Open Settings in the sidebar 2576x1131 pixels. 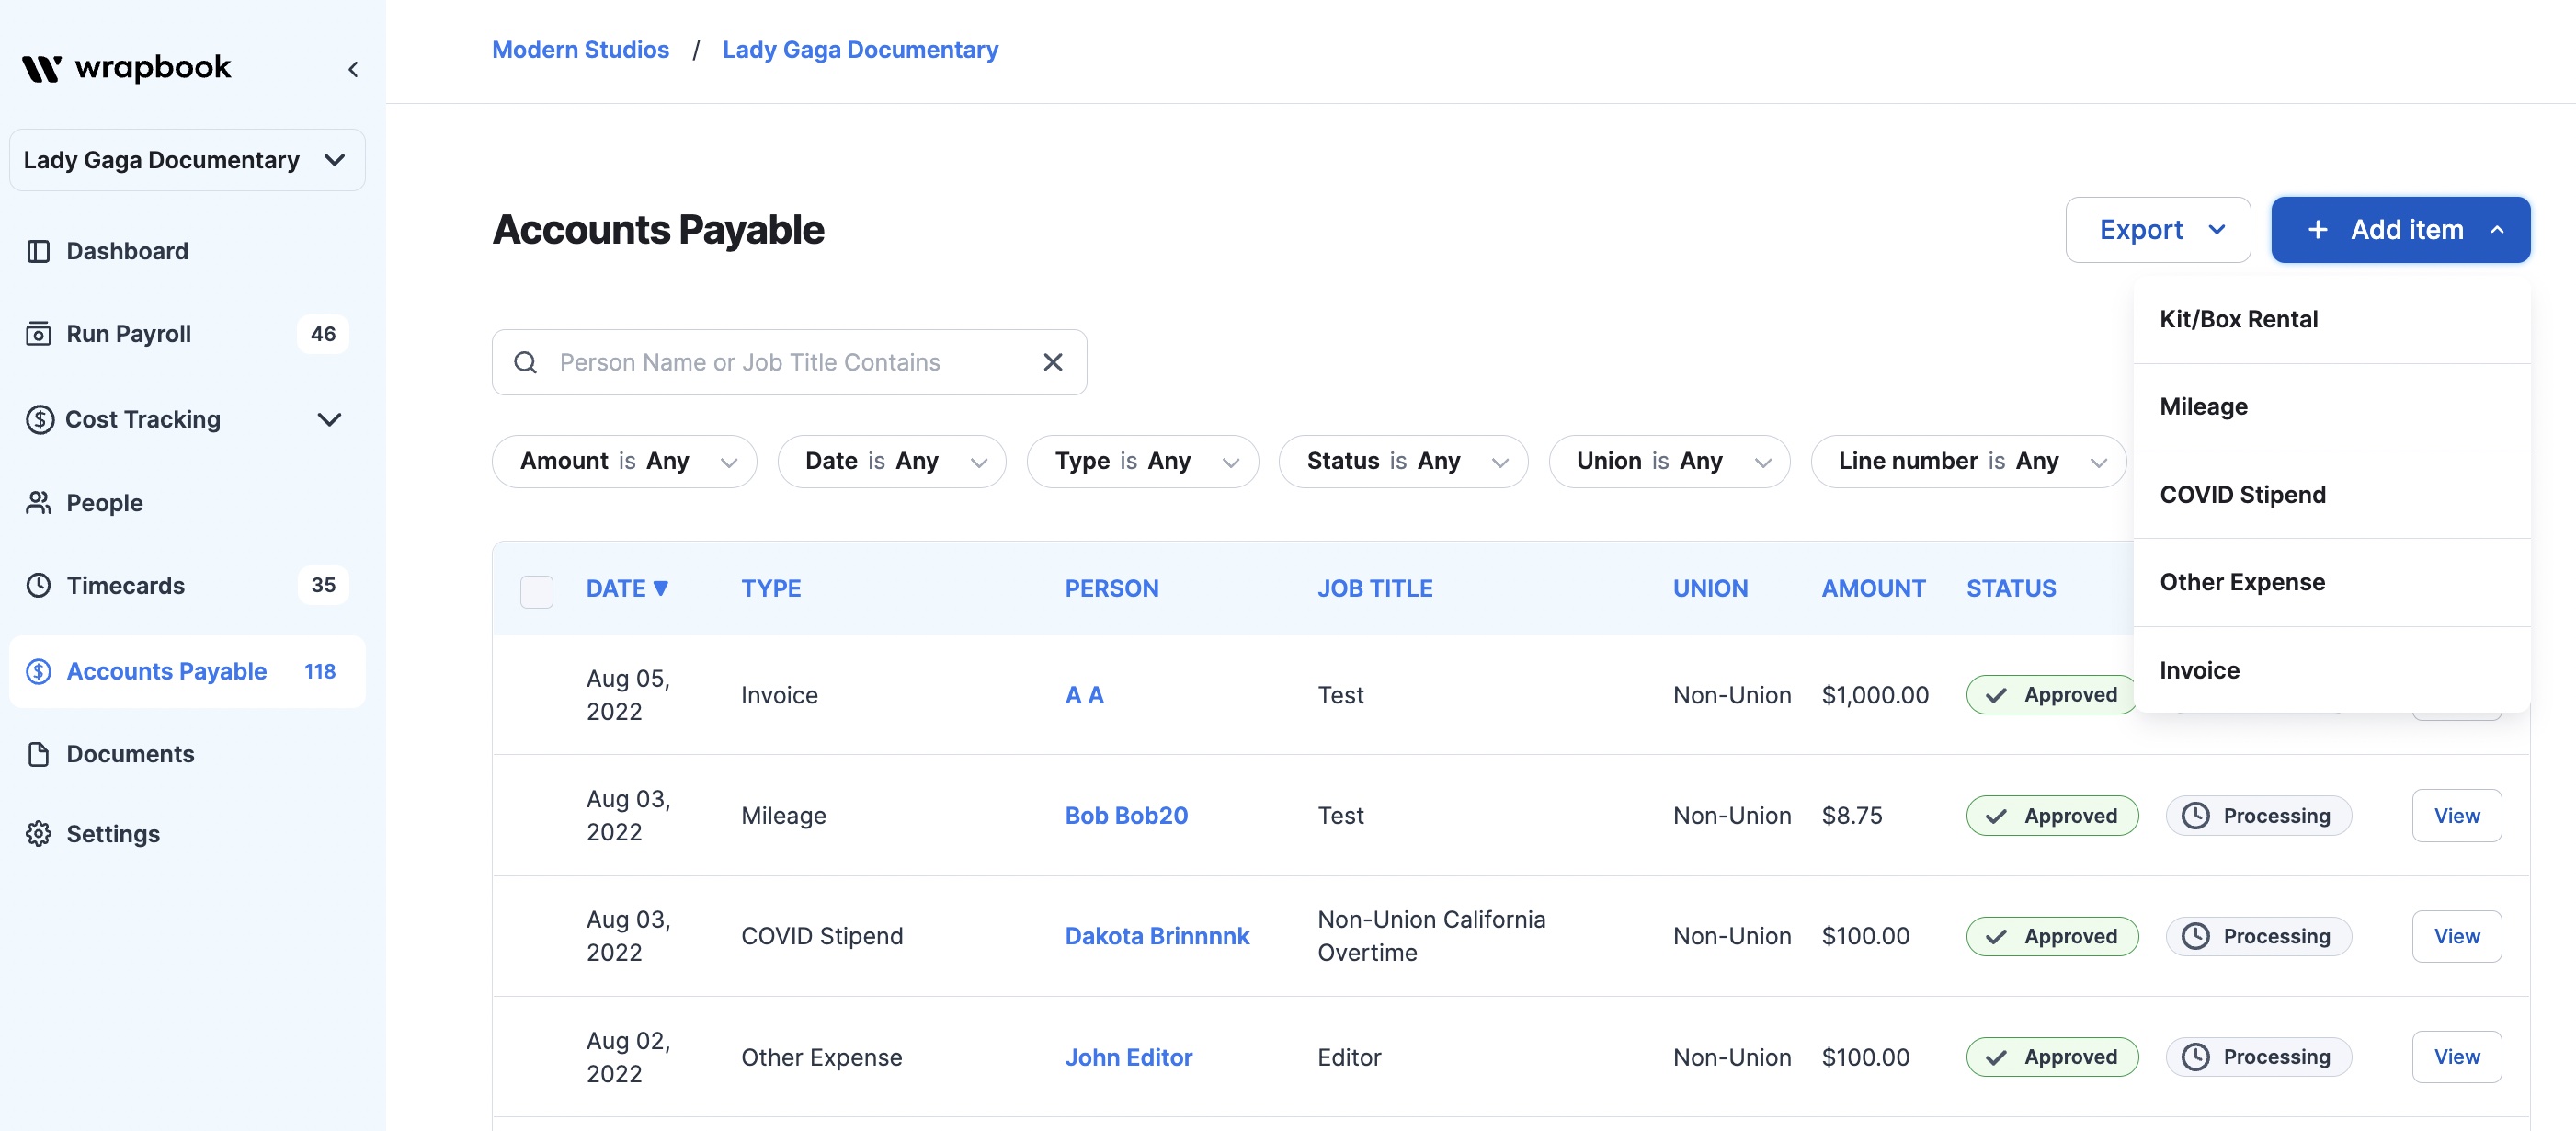pyautogui.click(x=187, y=833)
